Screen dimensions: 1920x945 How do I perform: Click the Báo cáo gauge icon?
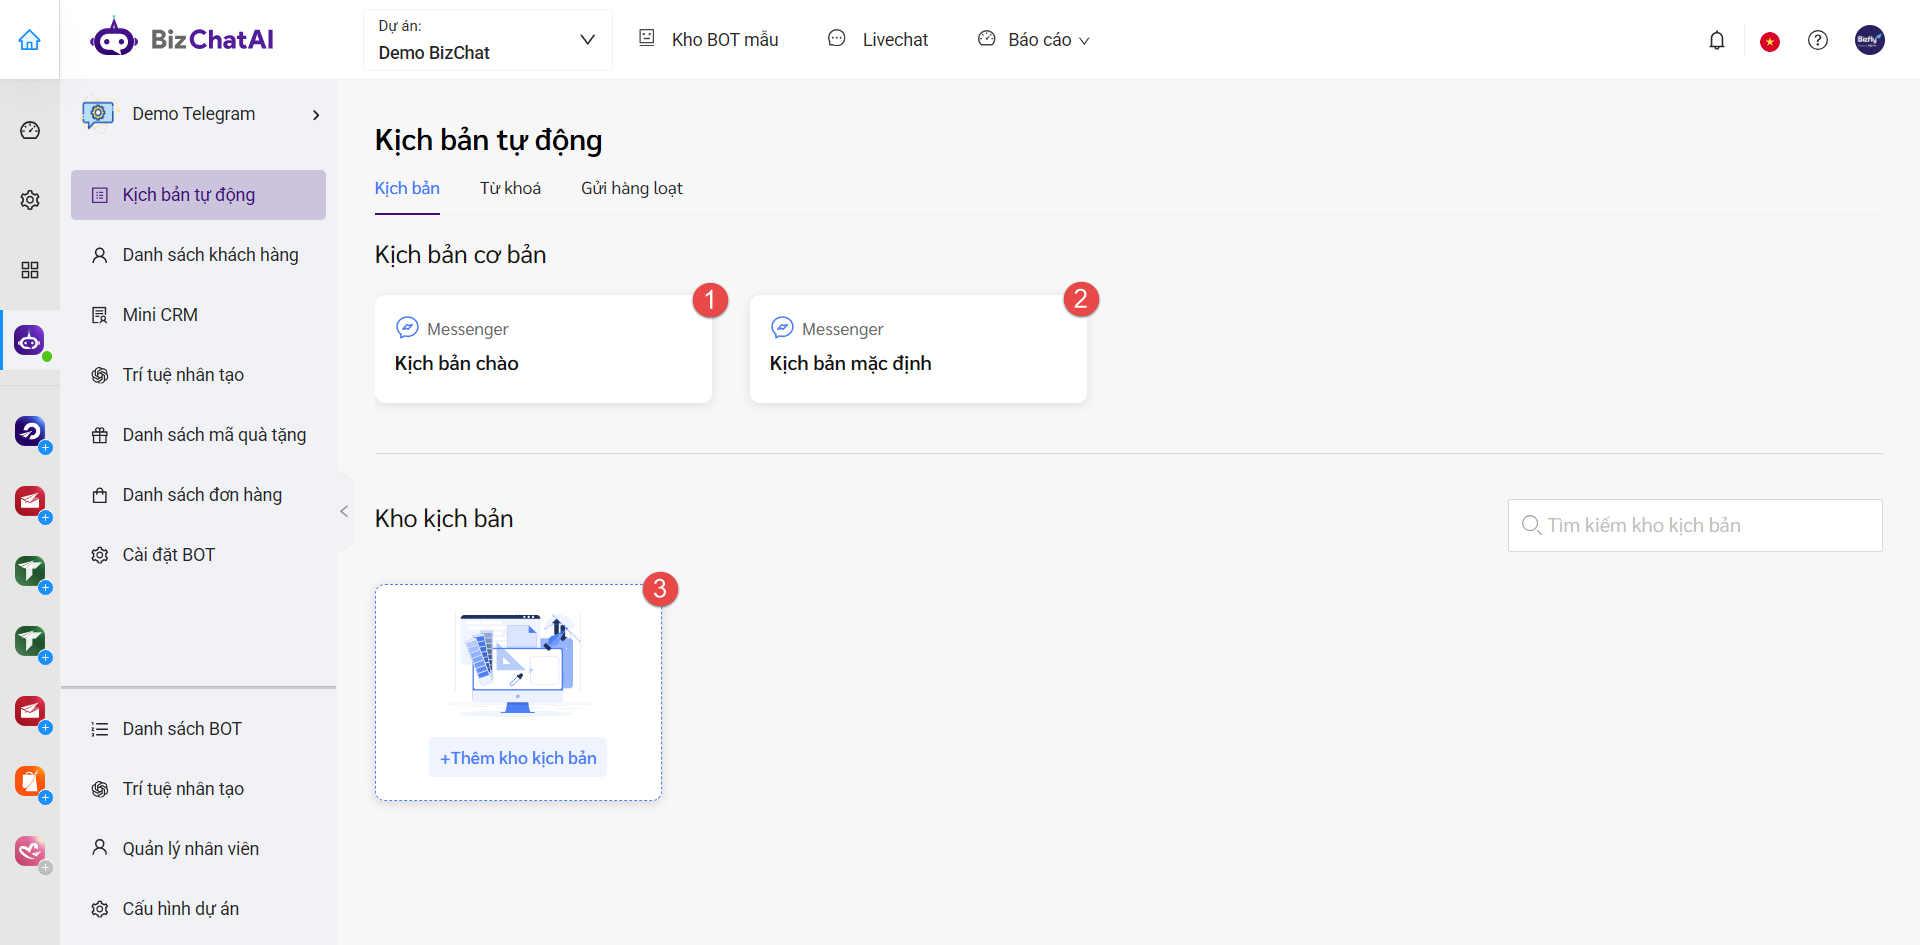click(x=987, y=38)
